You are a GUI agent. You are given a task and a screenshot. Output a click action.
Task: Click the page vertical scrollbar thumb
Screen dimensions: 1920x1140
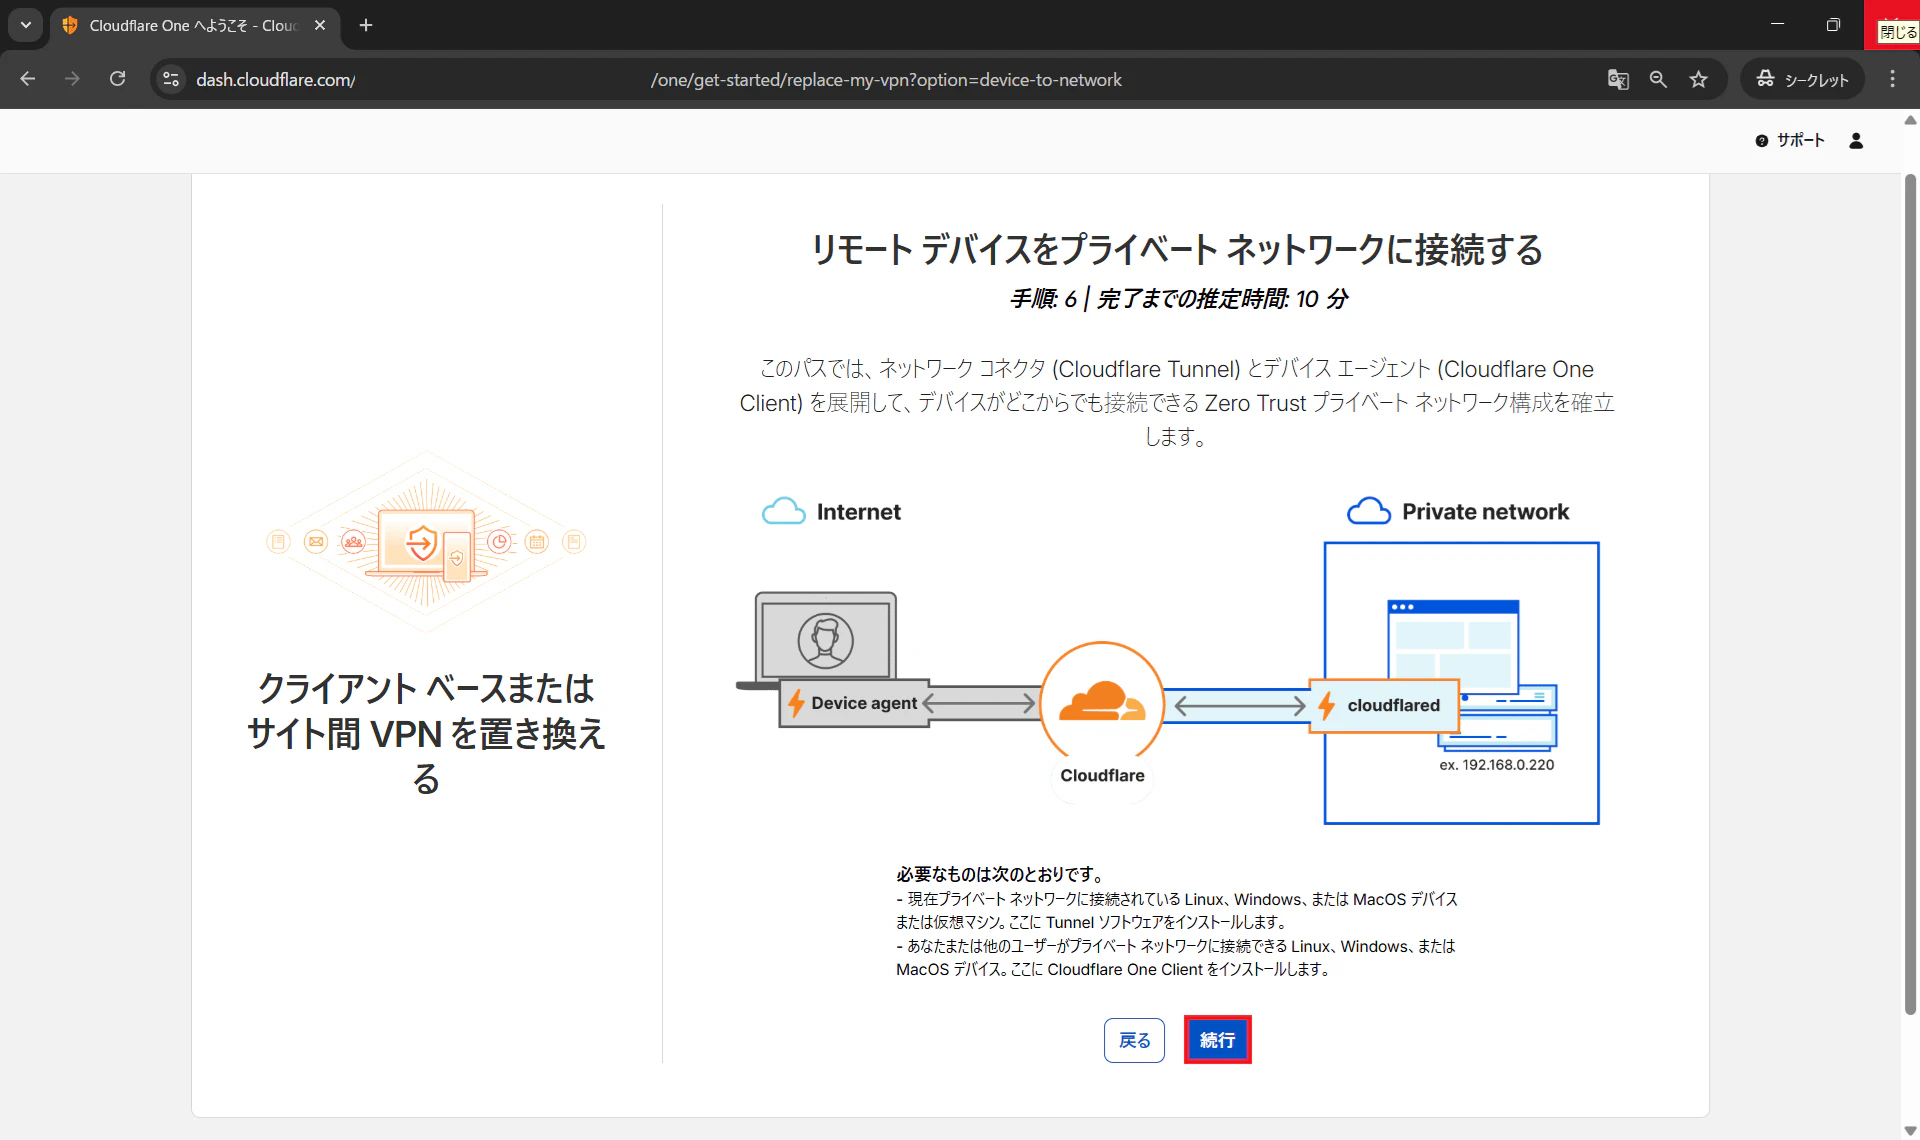(1910, 595)
